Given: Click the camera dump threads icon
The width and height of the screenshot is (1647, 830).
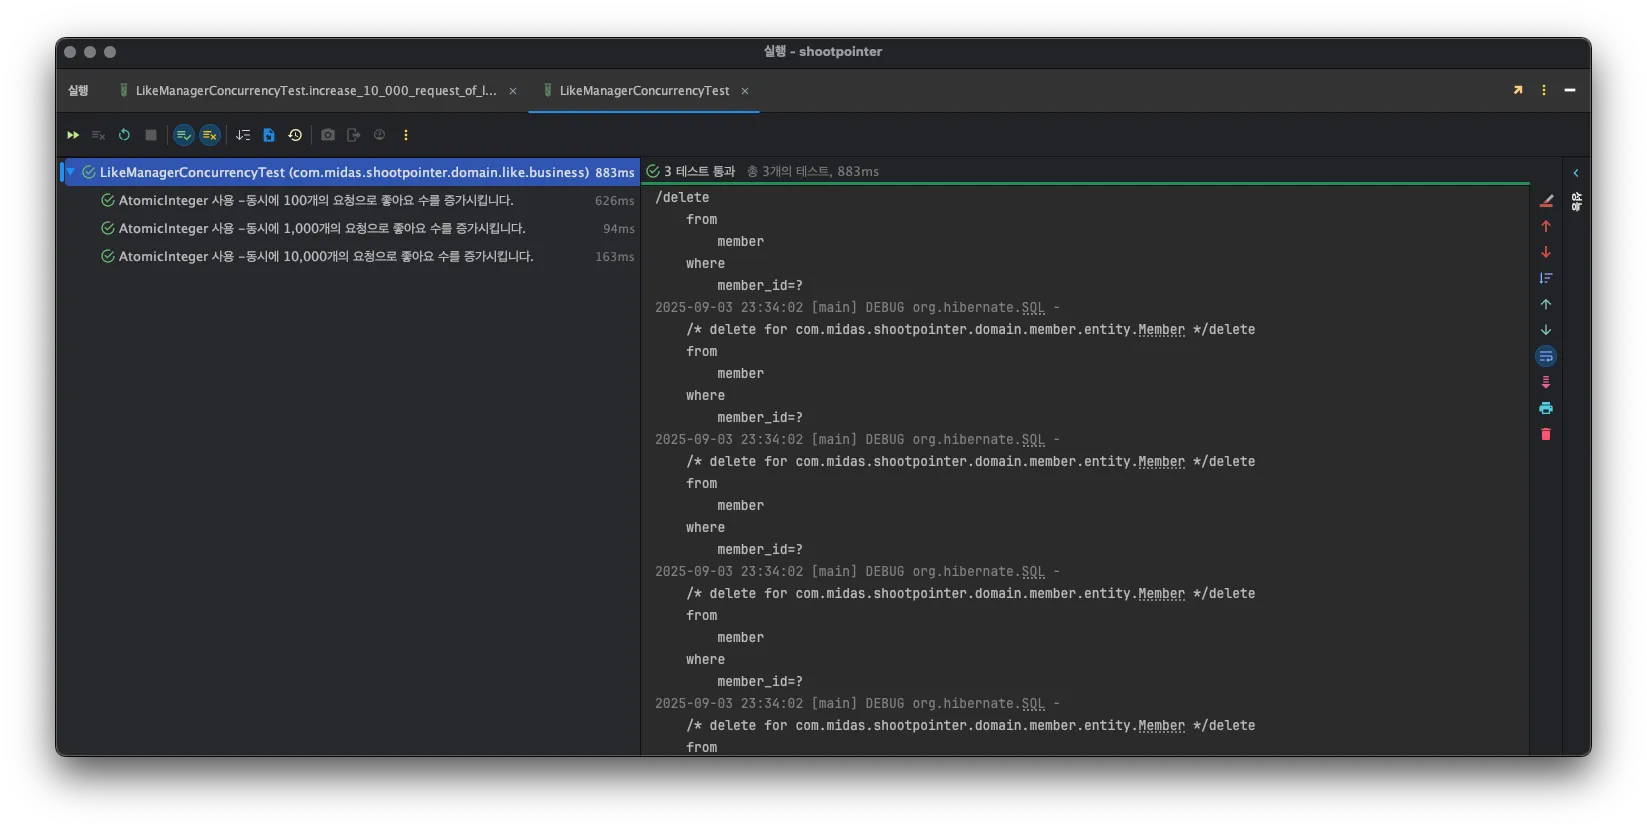Looking at the screenshot, I should (x=328, y=135).
